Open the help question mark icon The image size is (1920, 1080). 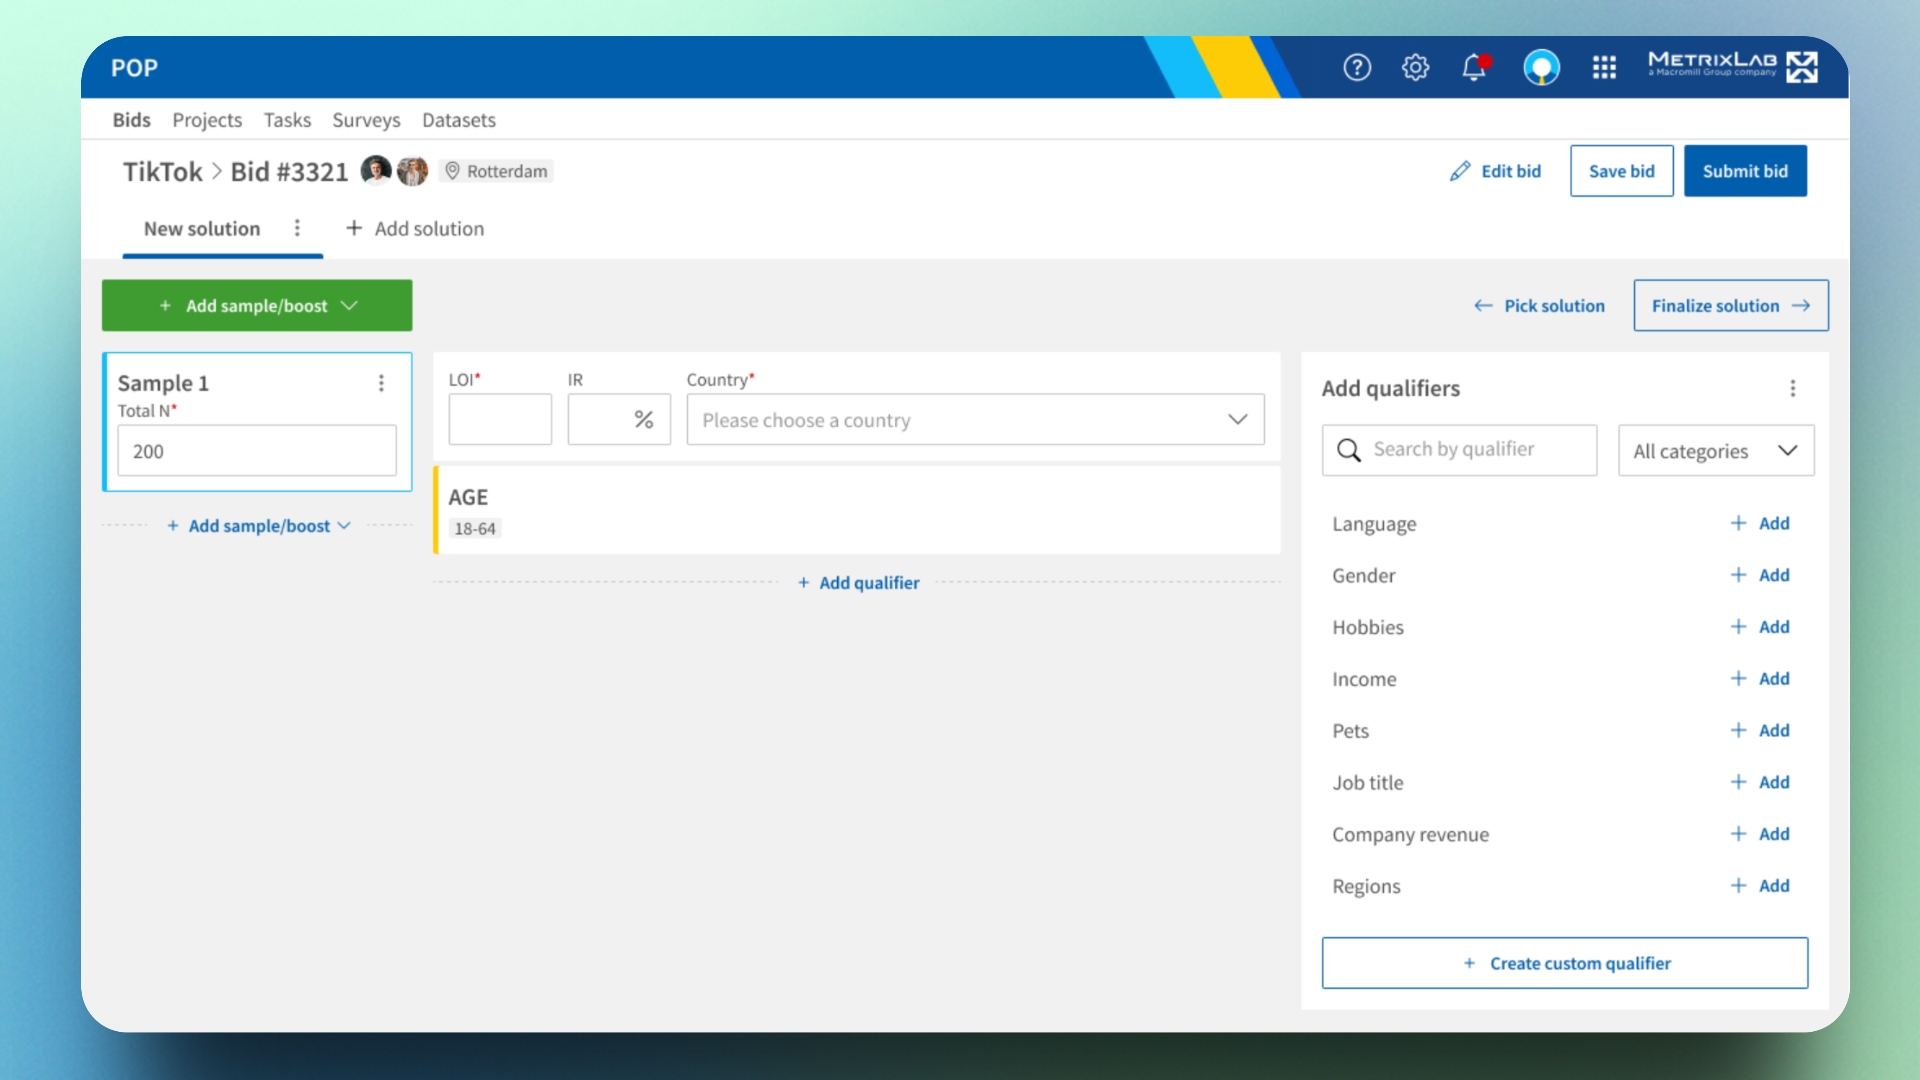pos(1357,67)
